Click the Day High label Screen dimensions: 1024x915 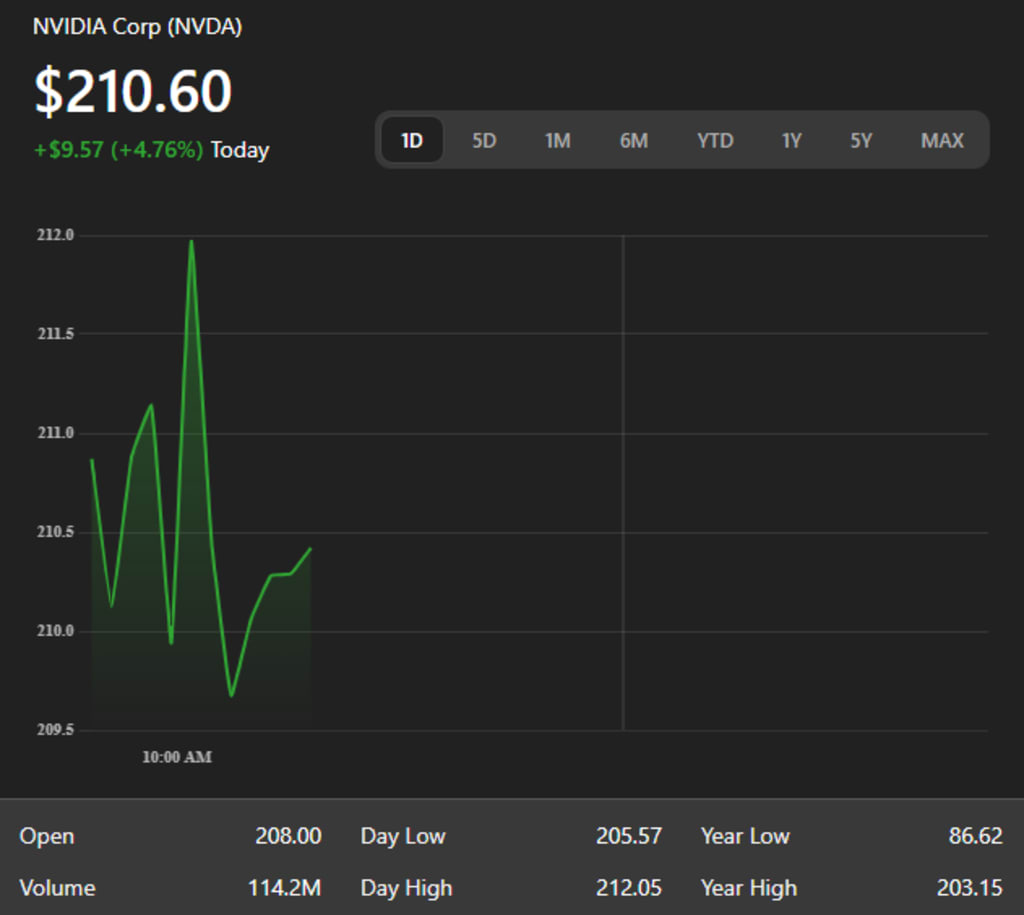406,889
